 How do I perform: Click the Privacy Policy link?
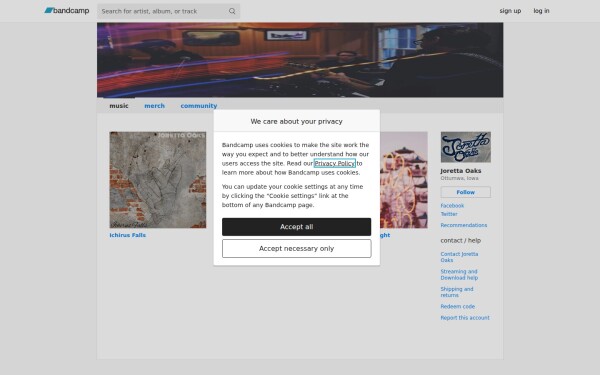click(x=334, y=163)
